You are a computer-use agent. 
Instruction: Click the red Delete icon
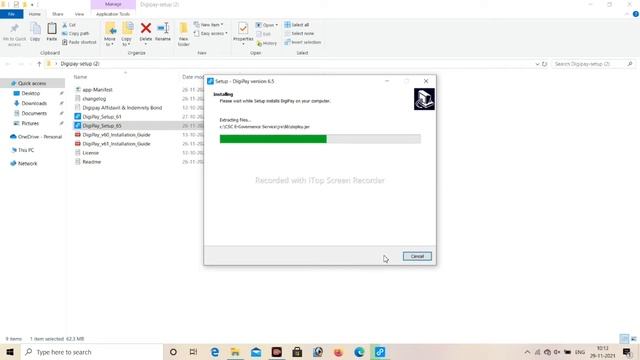pyautogui.click(x=146, y=29)
